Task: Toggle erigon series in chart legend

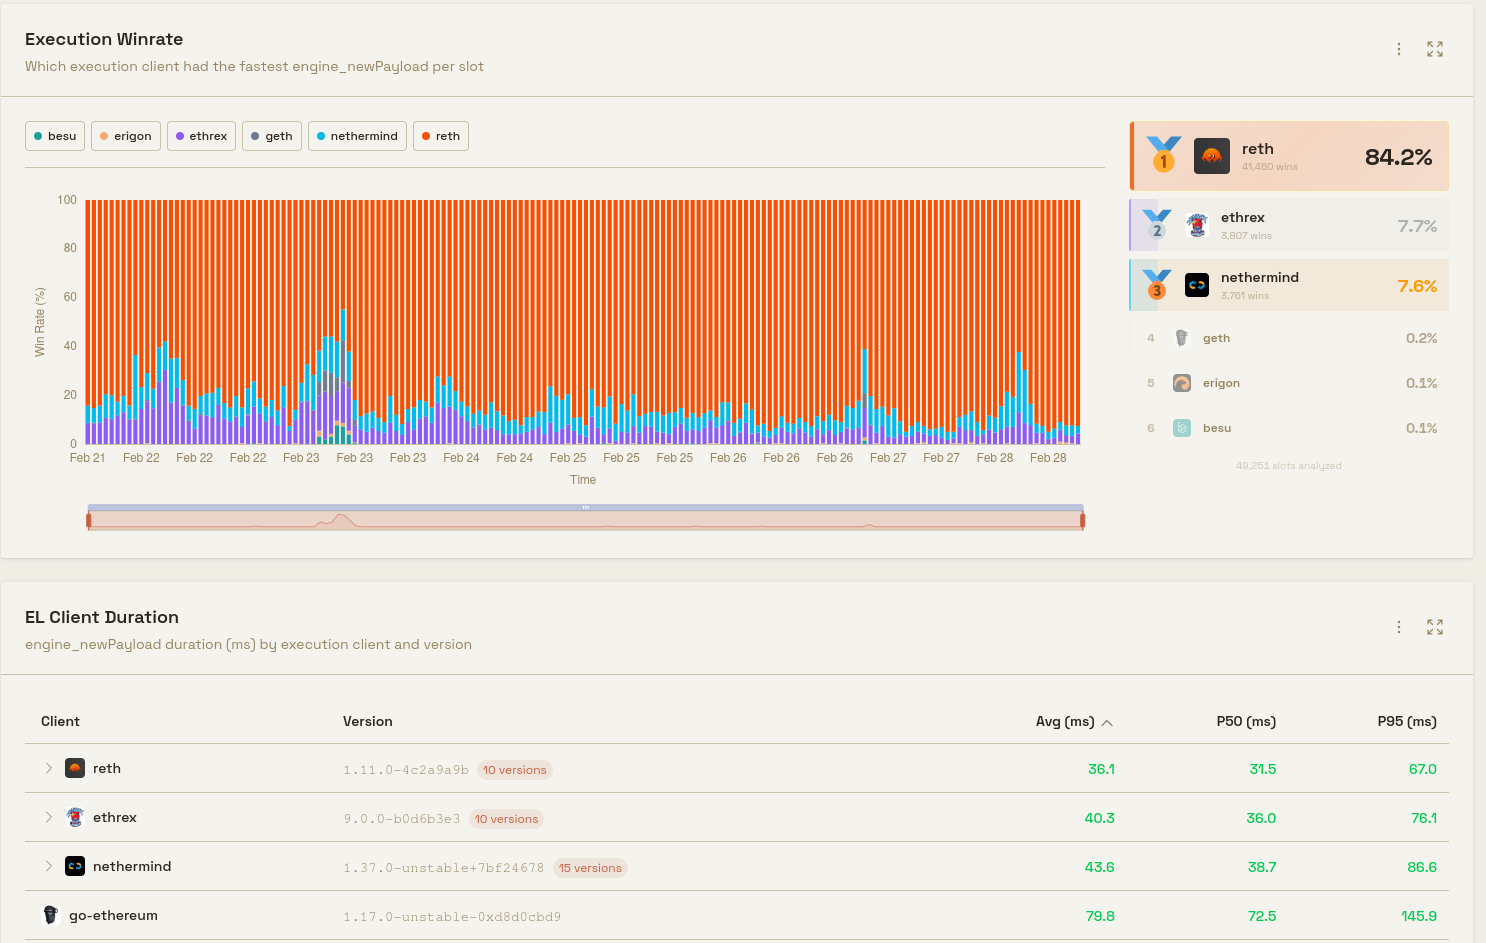Action: [x=126, y=136]
